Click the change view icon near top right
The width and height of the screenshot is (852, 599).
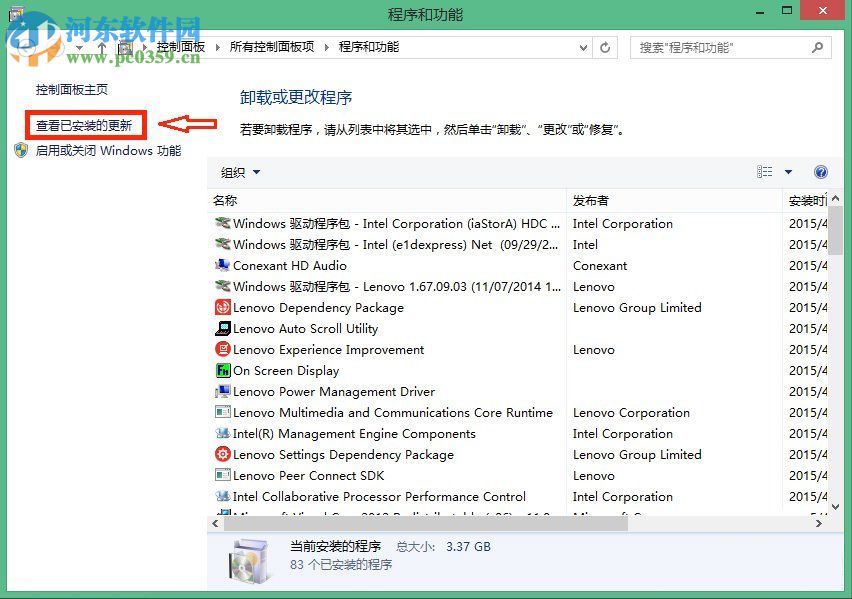pyautogui.click(x=764, y=171)
